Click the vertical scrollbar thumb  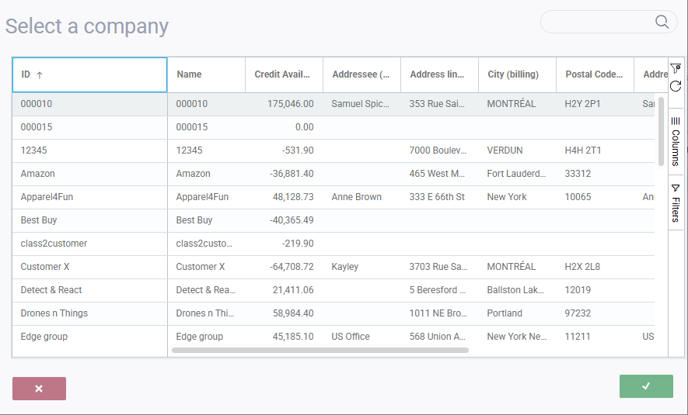pos(661,132)
